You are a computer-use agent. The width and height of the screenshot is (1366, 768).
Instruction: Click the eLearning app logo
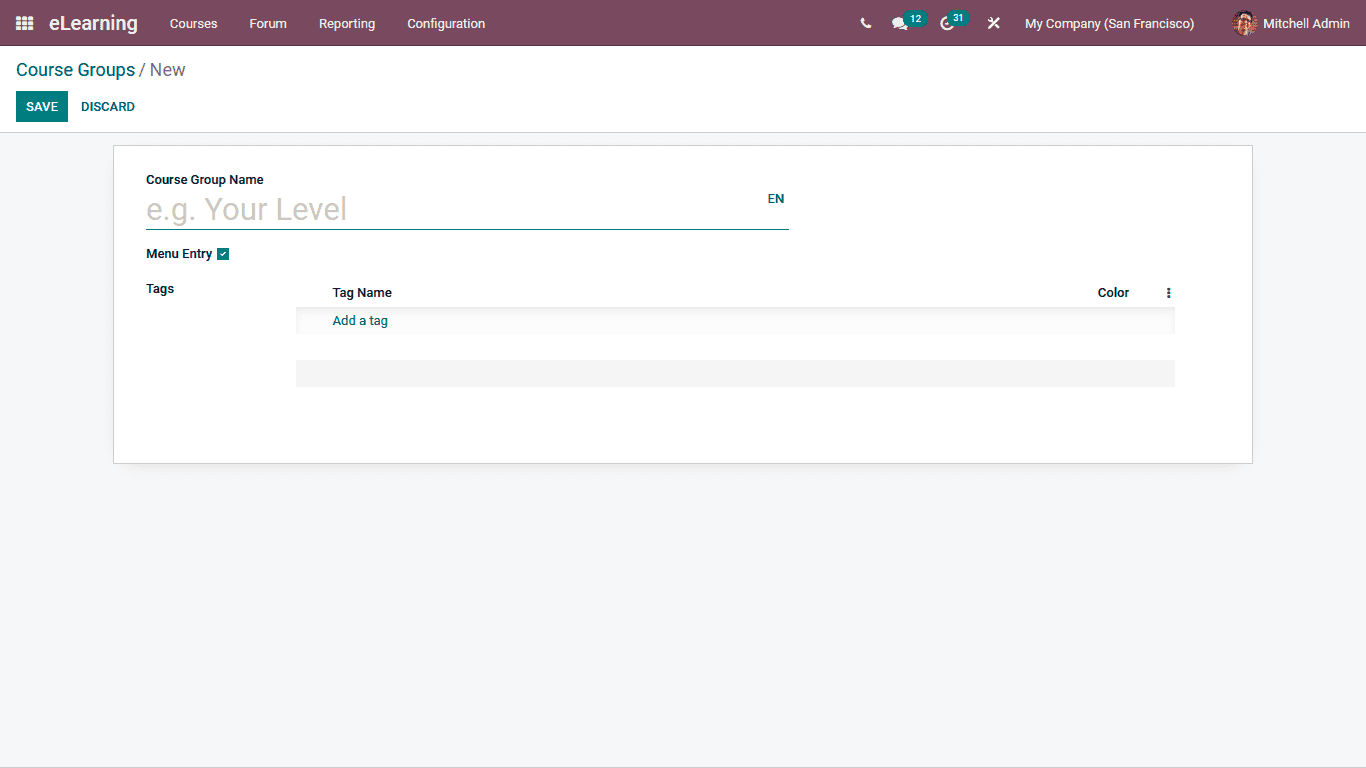[93, 23]
